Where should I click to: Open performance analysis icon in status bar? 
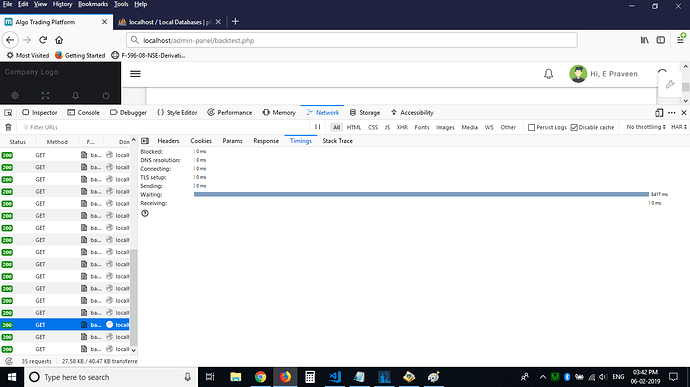pos(9,361)
